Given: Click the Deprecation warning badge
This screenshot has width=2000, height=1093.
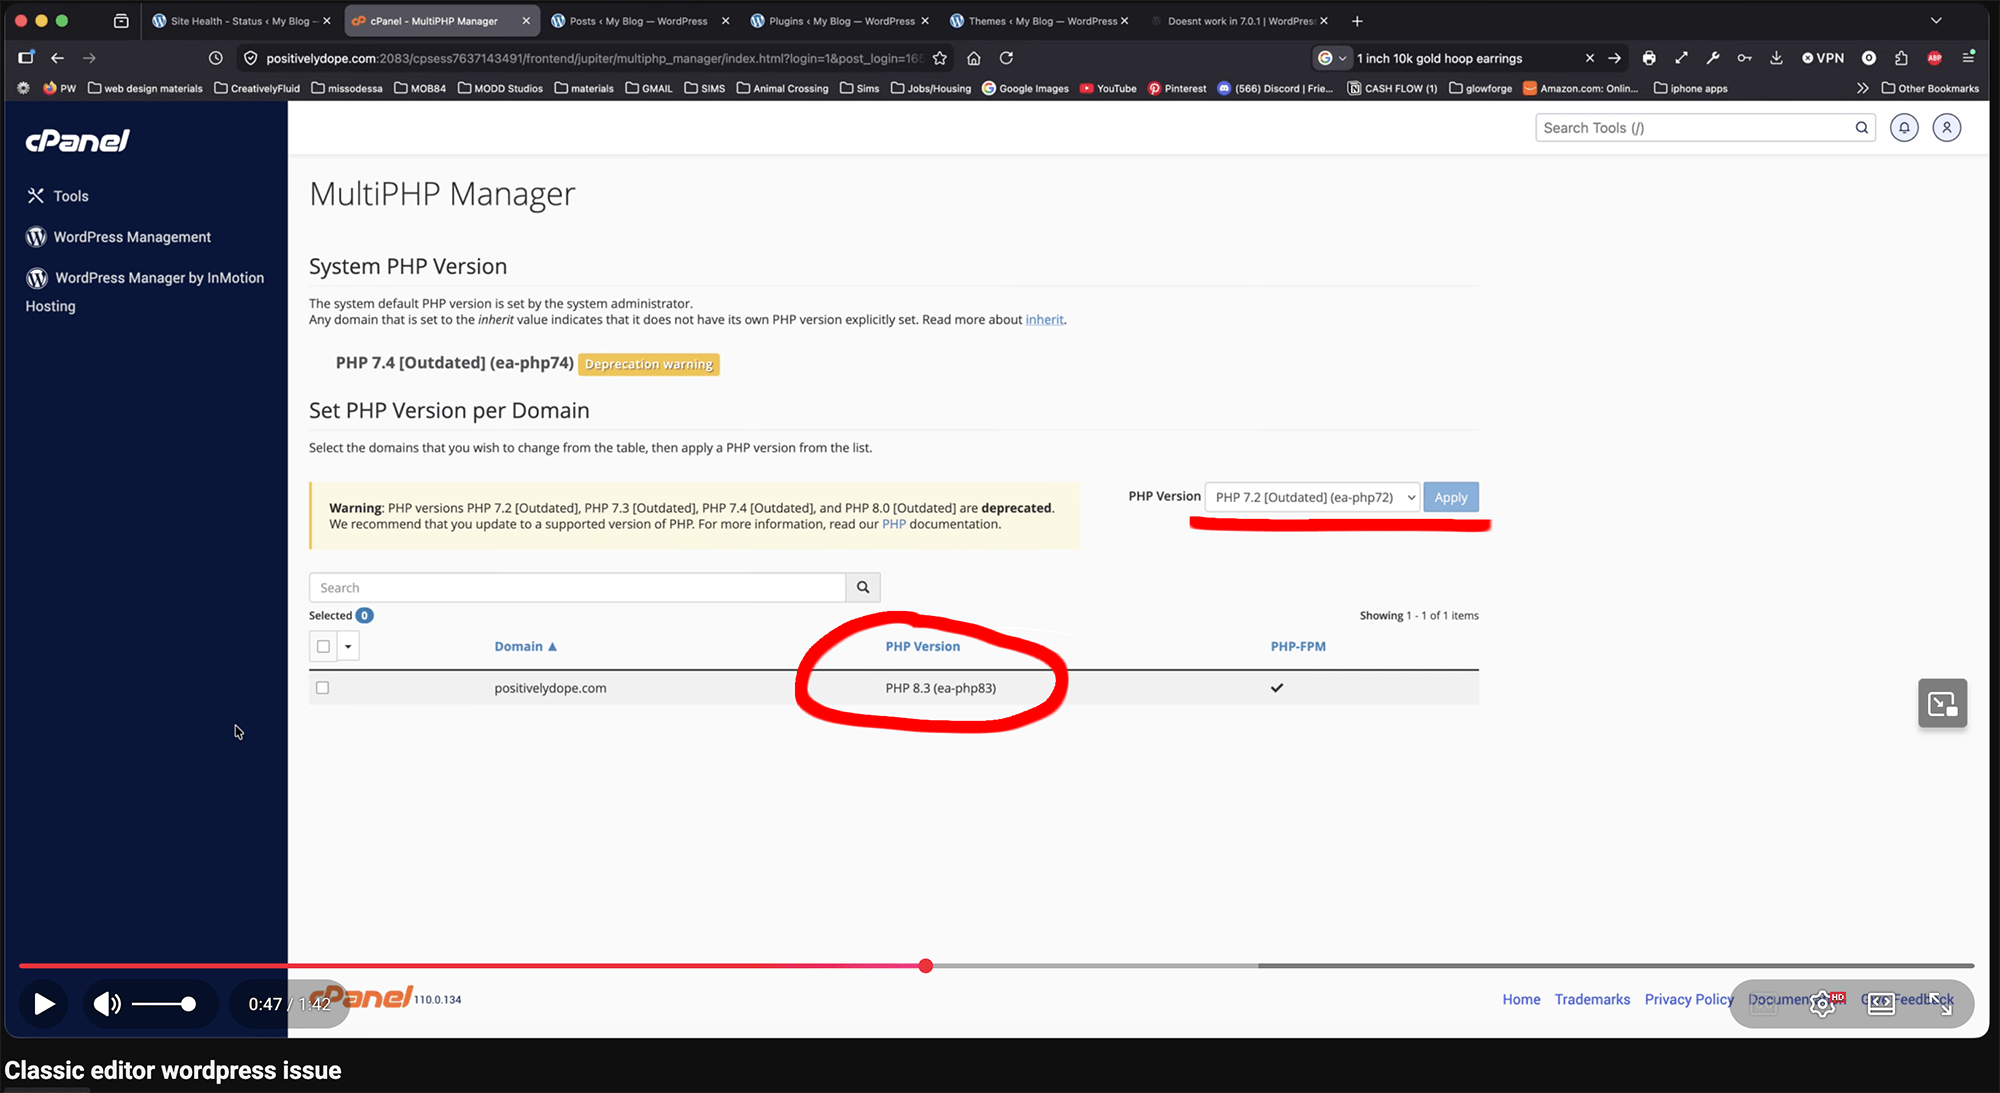Looking at the screenshot, I should [649, 364].
